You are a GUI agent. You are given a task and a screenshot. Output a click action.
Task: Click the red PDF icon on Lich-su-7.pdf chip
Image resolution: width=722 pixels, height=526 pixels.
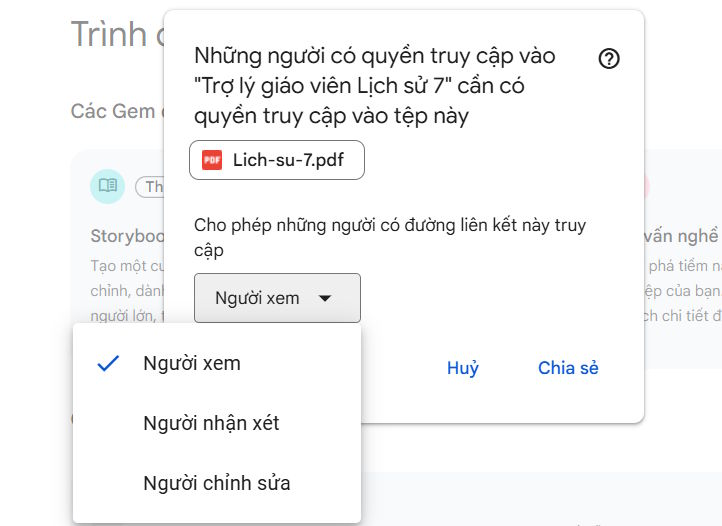[212, 160]
